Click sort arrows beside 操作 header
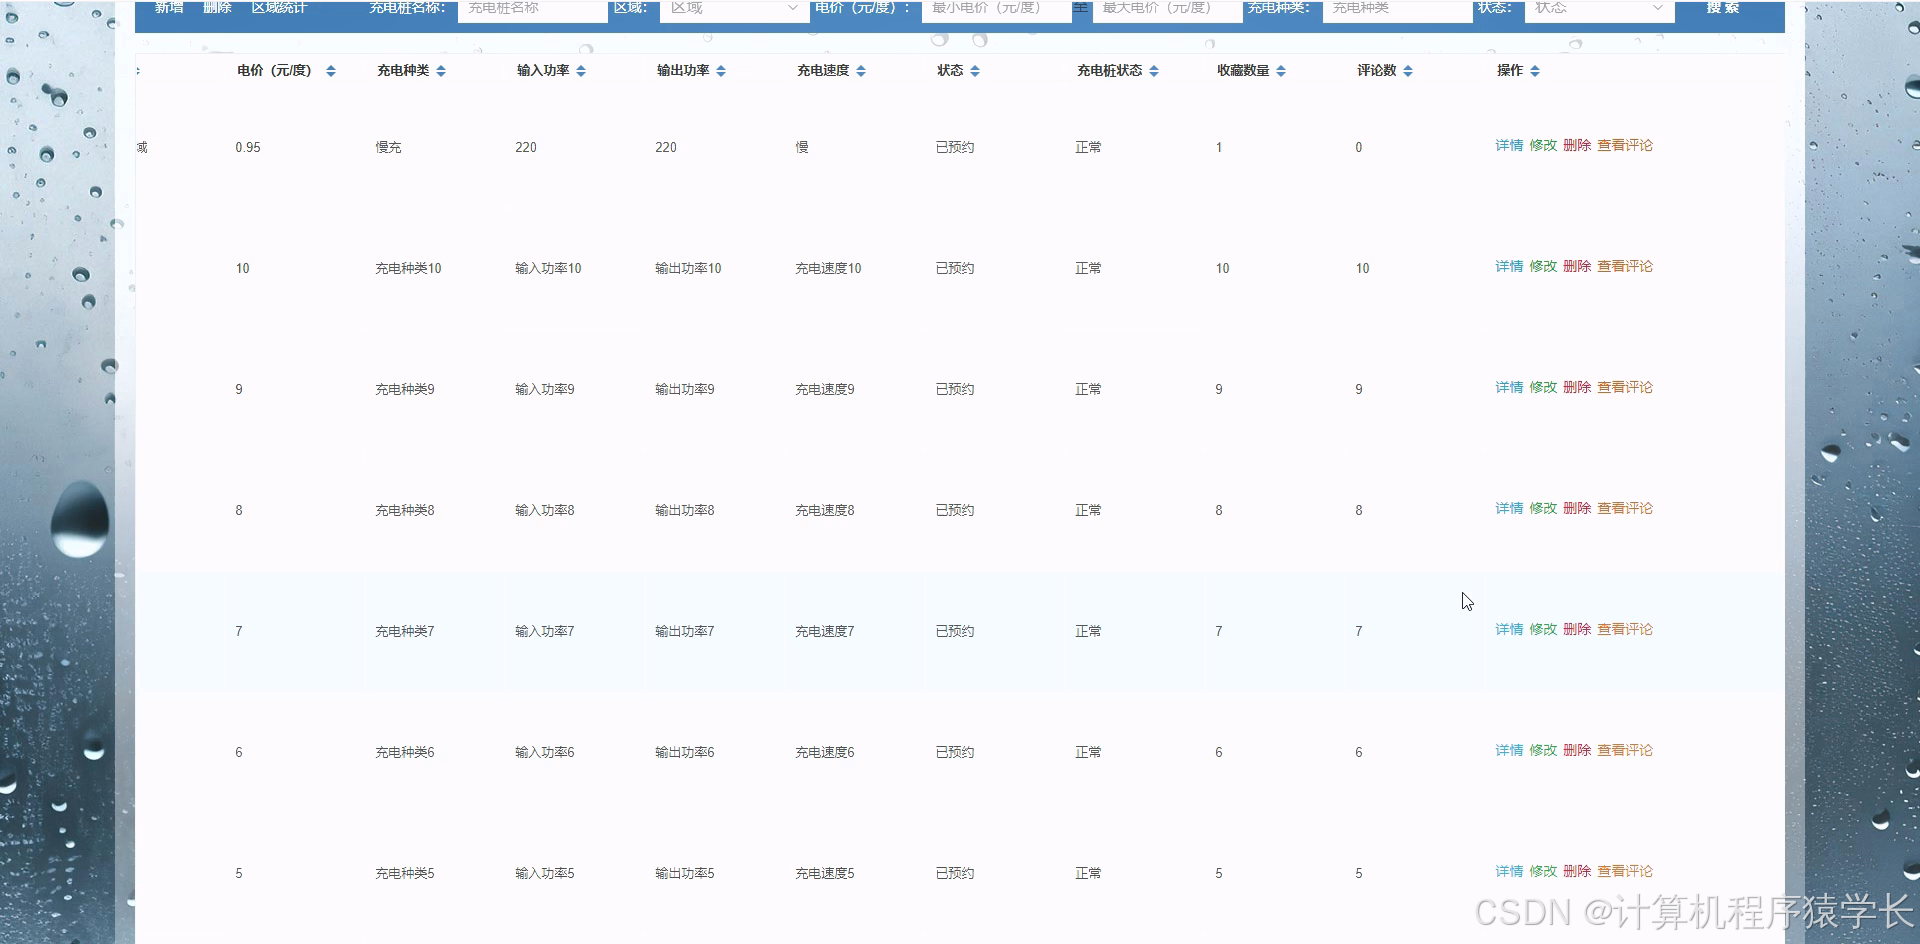The image size is (1920, 944). (1535, 71)
